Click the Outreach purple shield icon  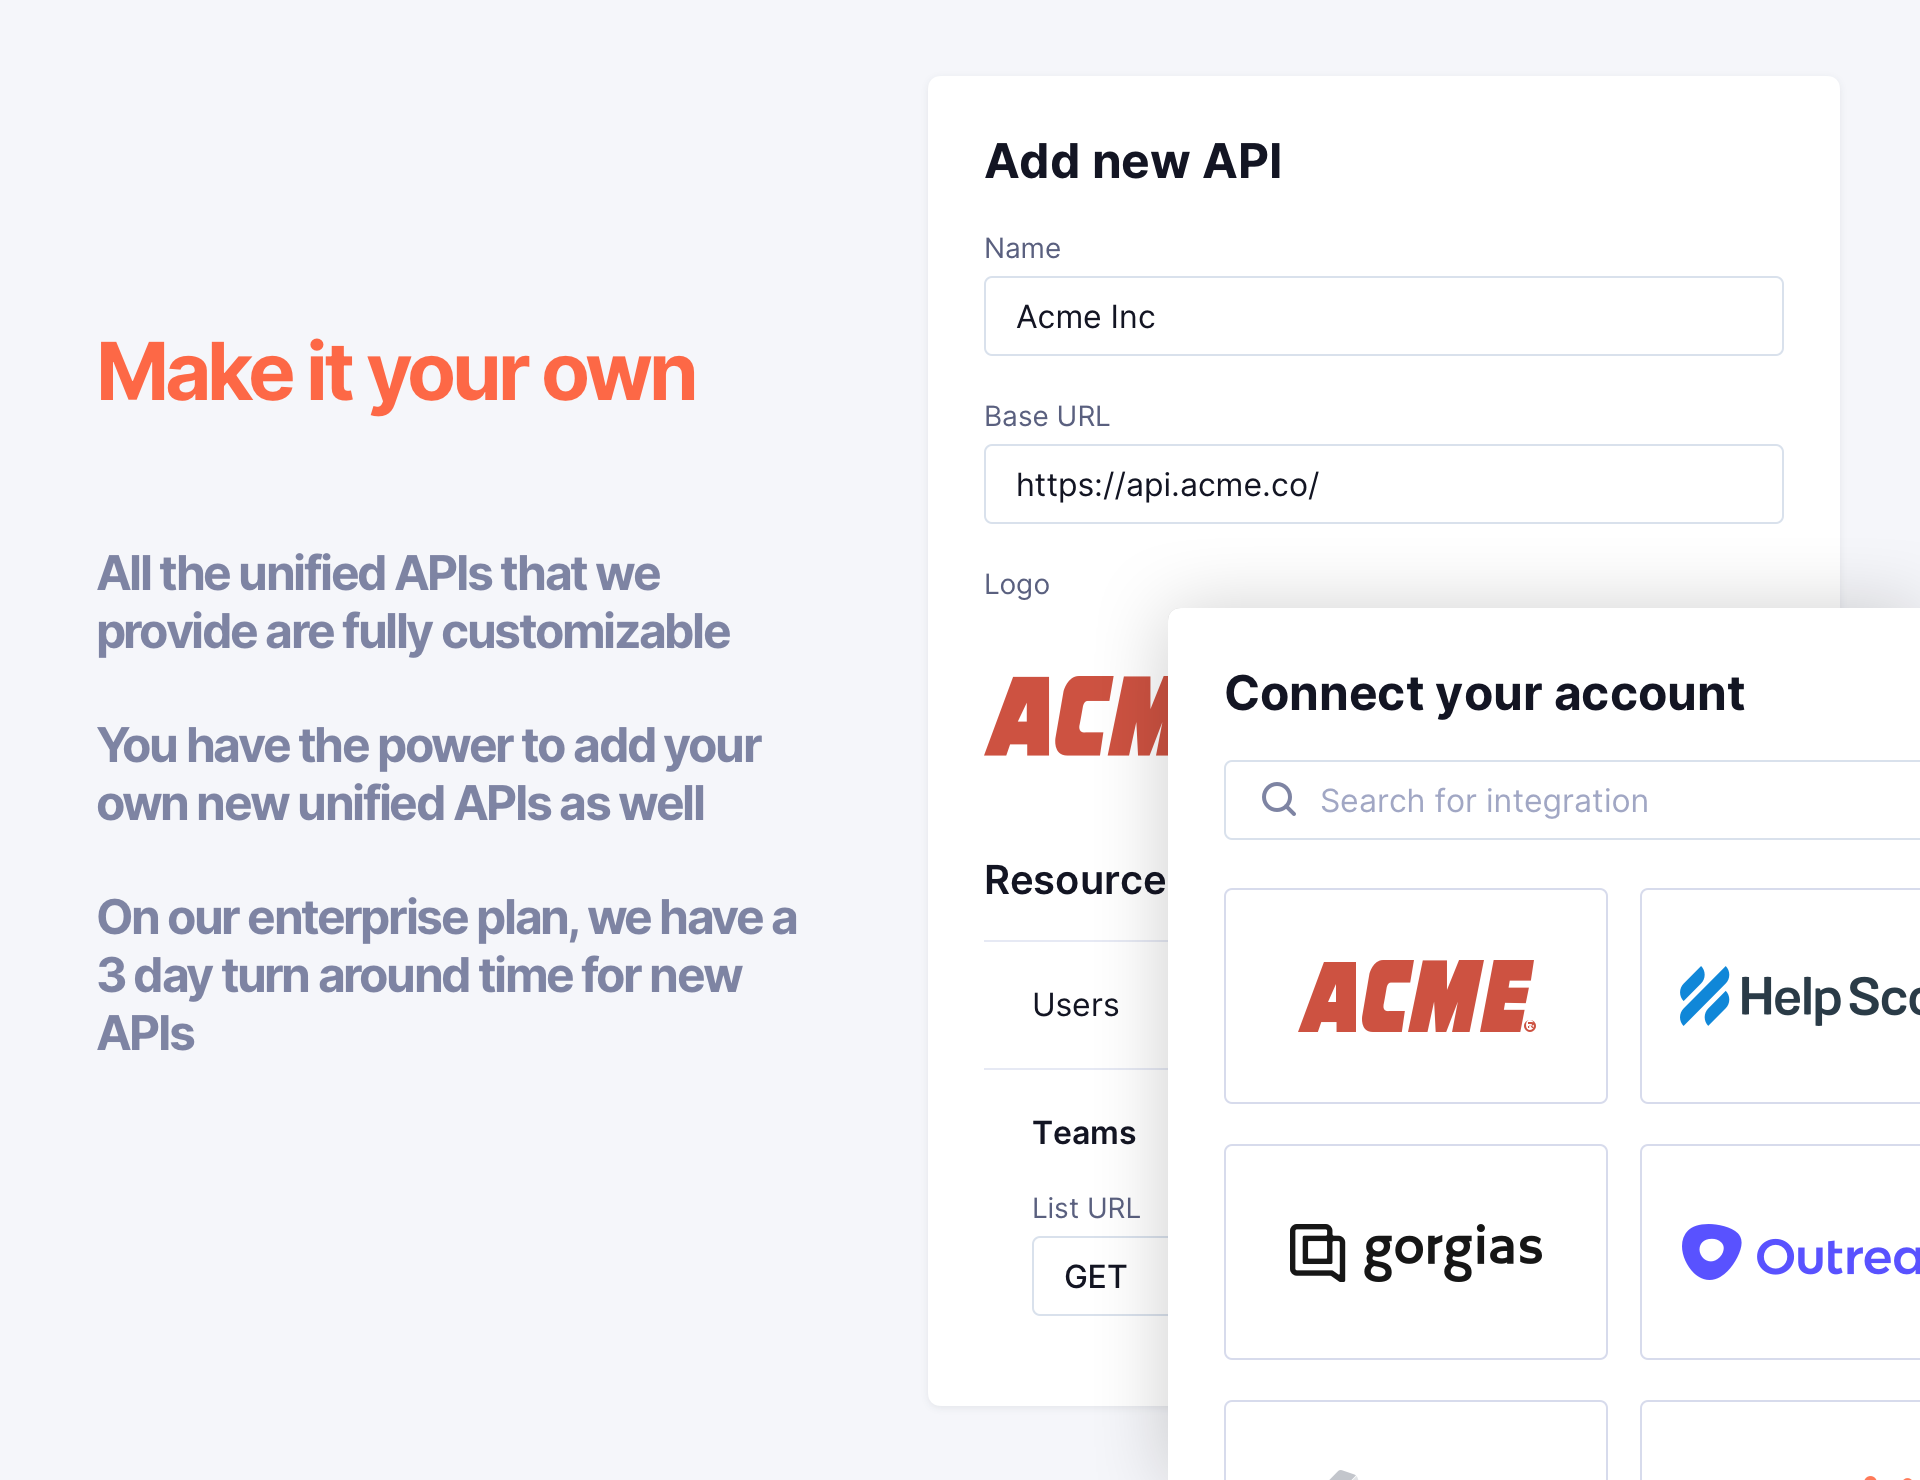[x=1711, y=1252]
